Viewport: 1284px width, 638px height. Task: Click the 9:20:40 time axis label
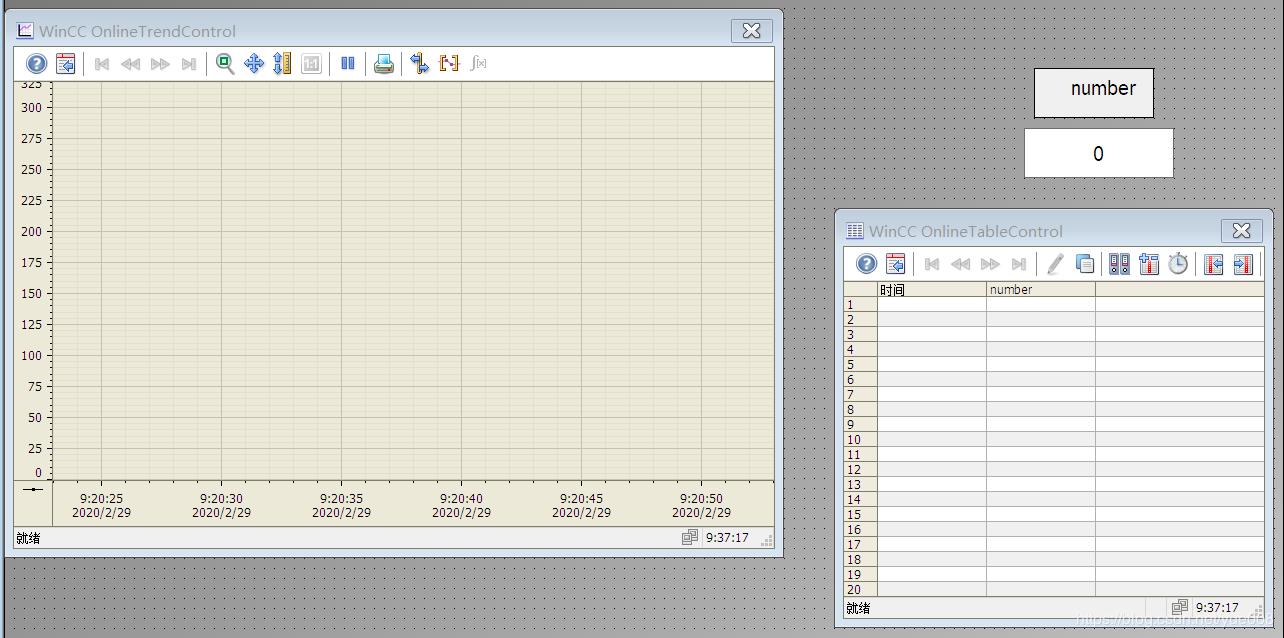point(461,498)
